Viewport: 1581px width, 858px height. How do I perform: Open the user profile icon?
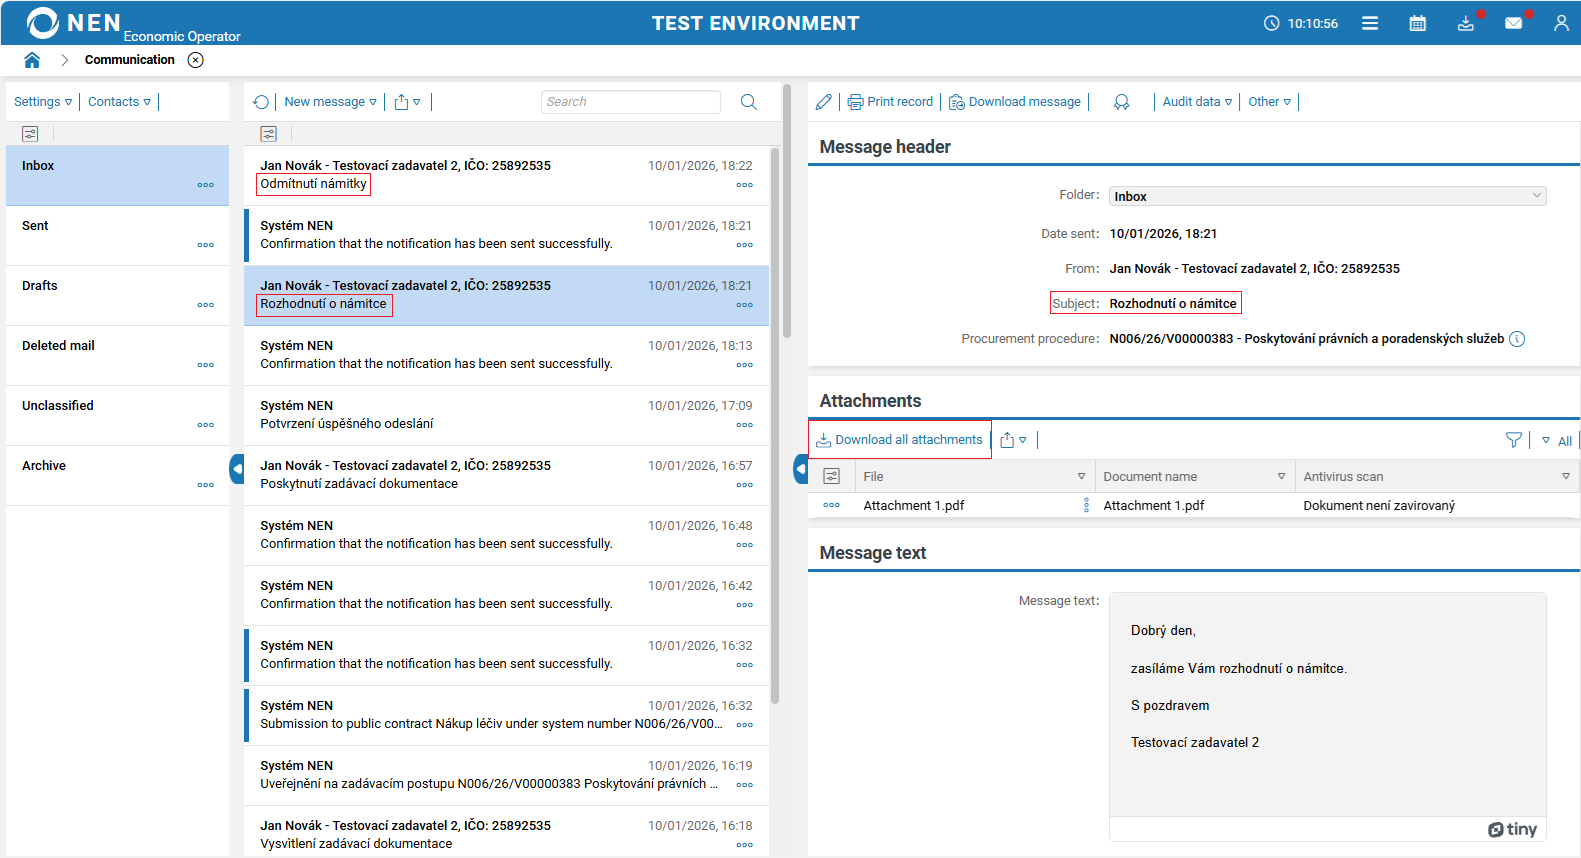1560,23
